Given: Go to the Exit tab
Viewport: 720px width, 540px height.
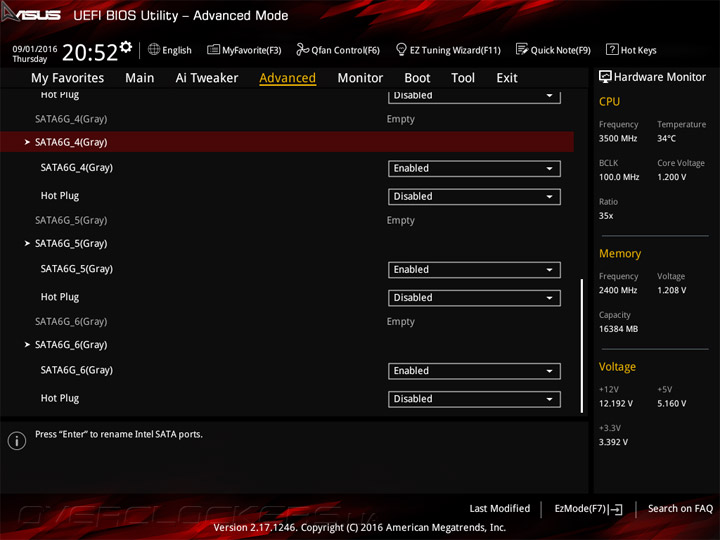Looking at the screenshot, I should 506,78.
